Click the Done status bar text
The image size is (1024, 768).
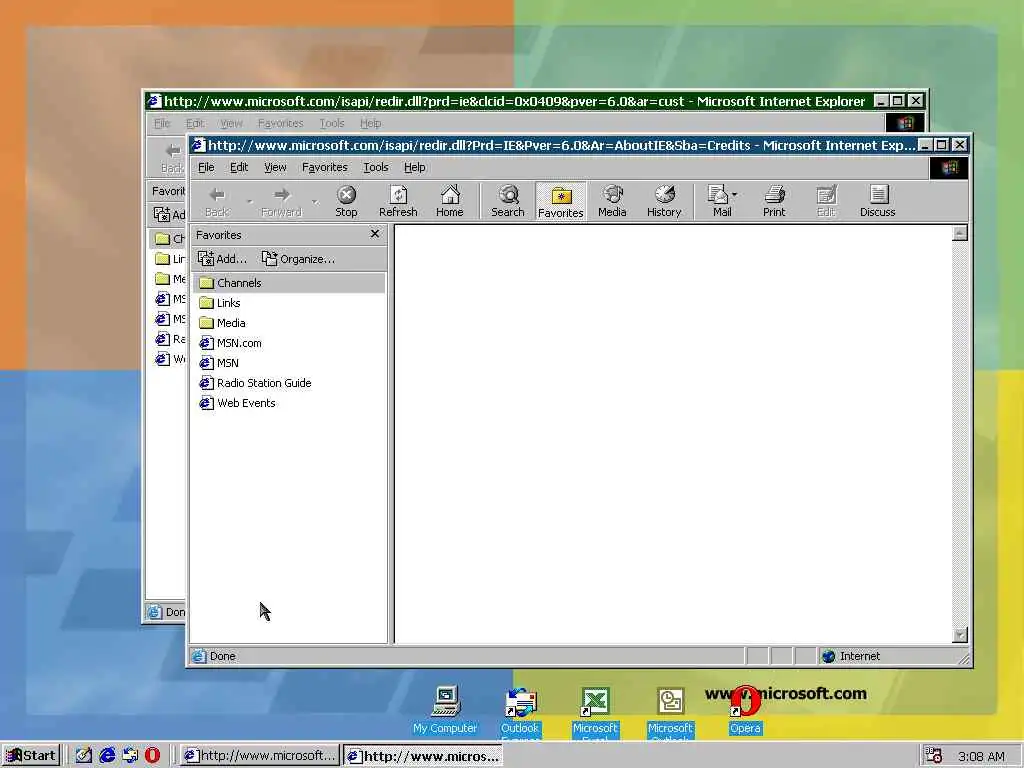point(223,656)
